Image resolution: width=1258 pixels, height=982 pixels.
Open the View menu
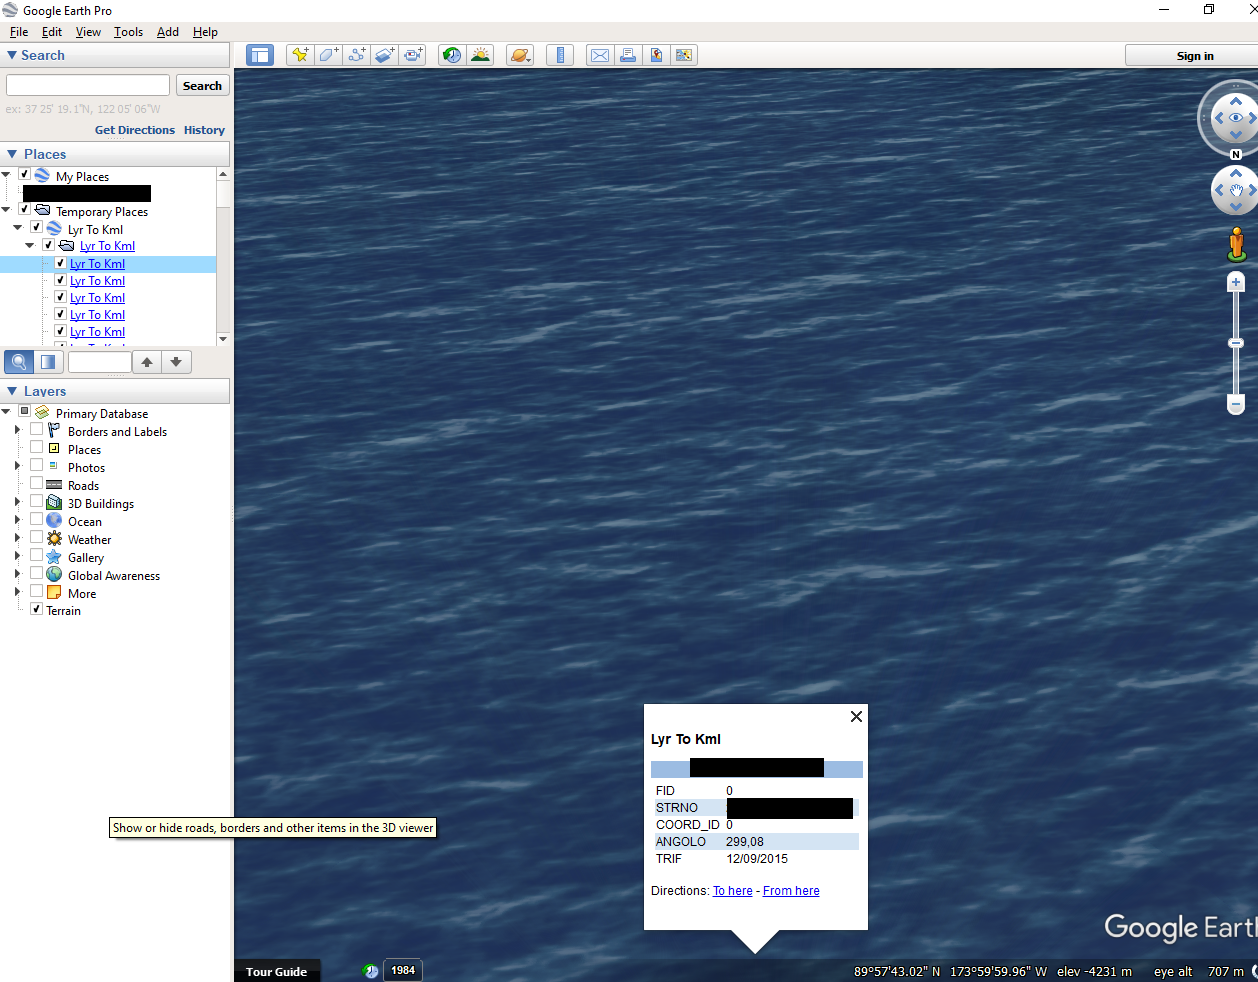(x=88, y=32)
